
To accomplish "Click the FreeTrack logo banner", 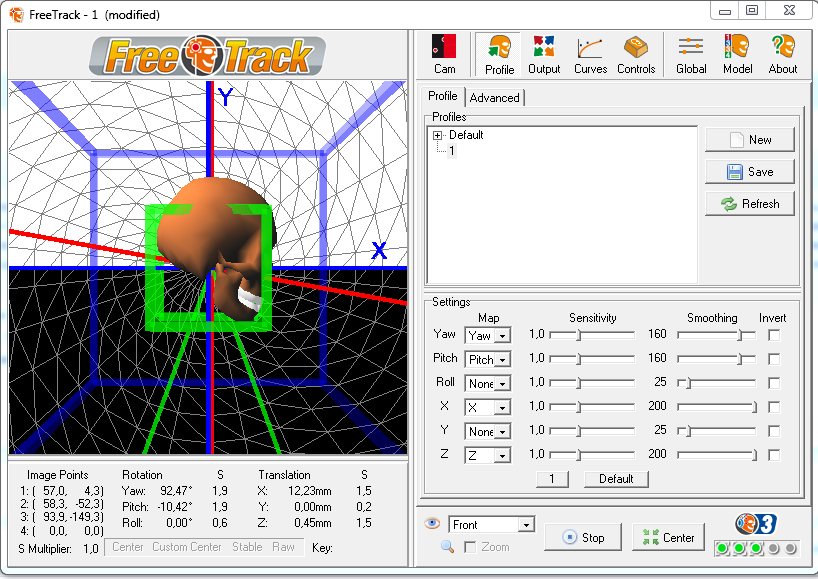I will [208, 55].
